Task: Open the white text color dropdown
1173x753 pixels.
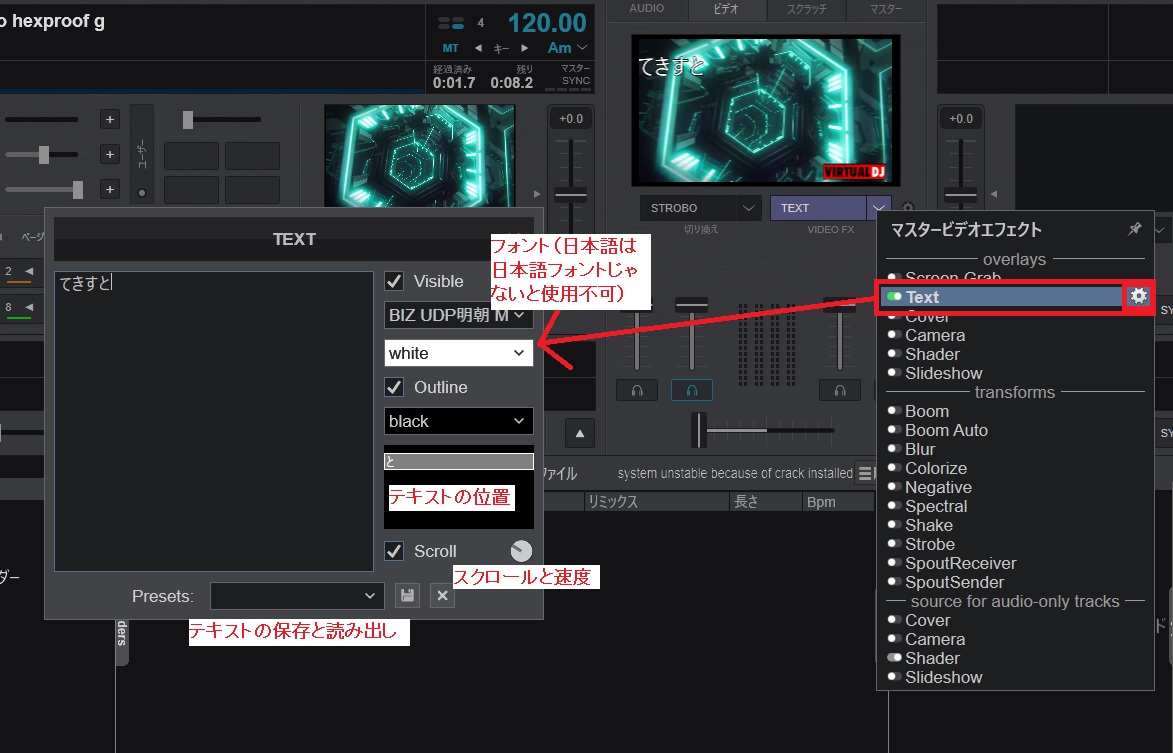Action: pyautogui.click(x=459, y=353)
